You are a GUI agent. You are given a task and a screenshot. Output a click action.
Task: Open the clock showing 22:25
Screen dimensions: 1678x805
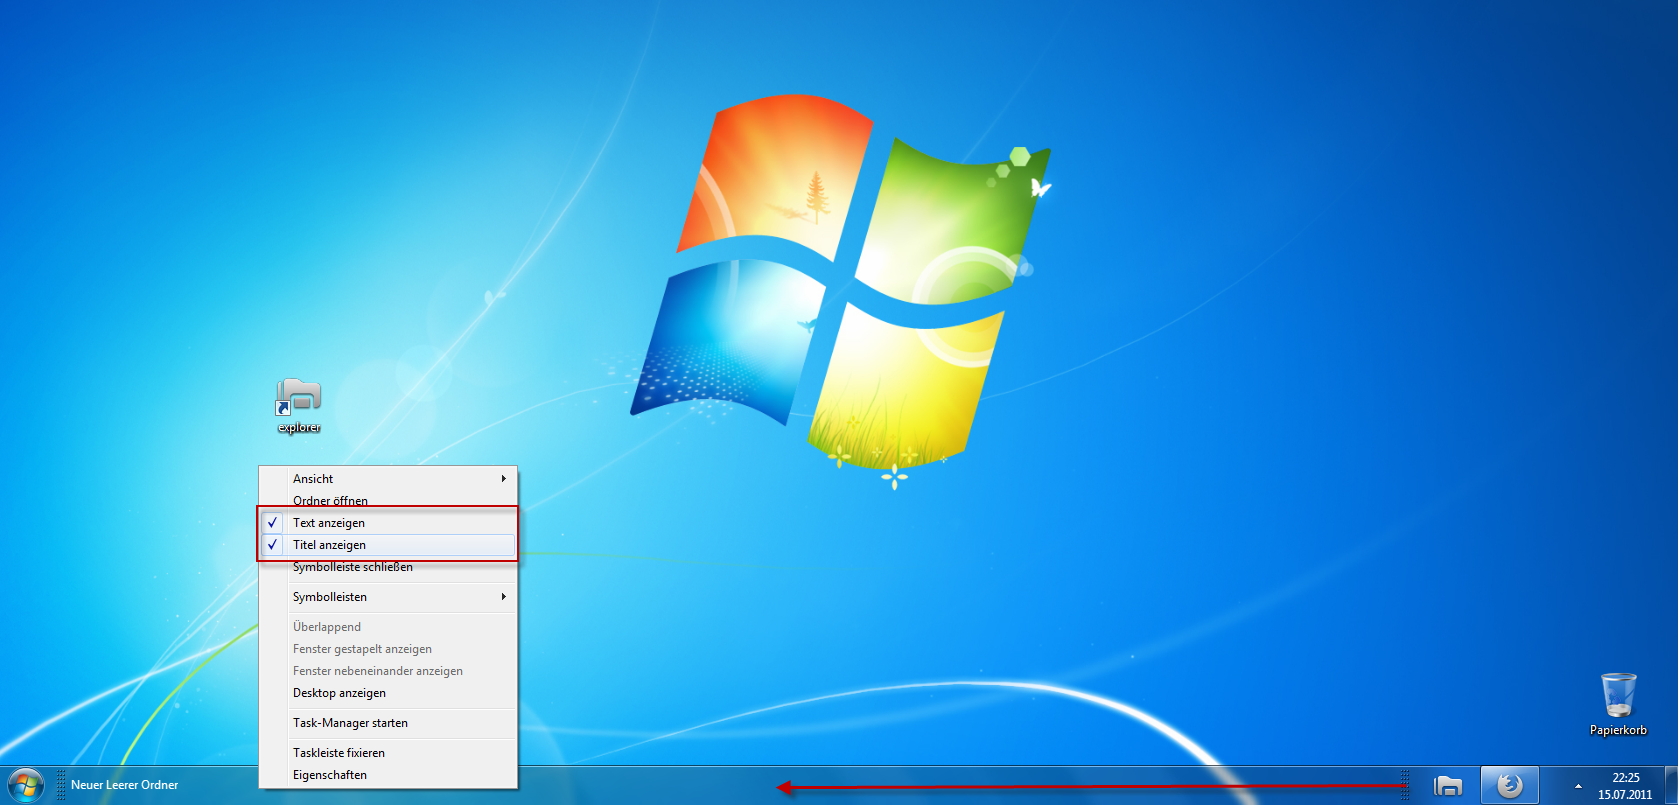(x=1625, y=786)
